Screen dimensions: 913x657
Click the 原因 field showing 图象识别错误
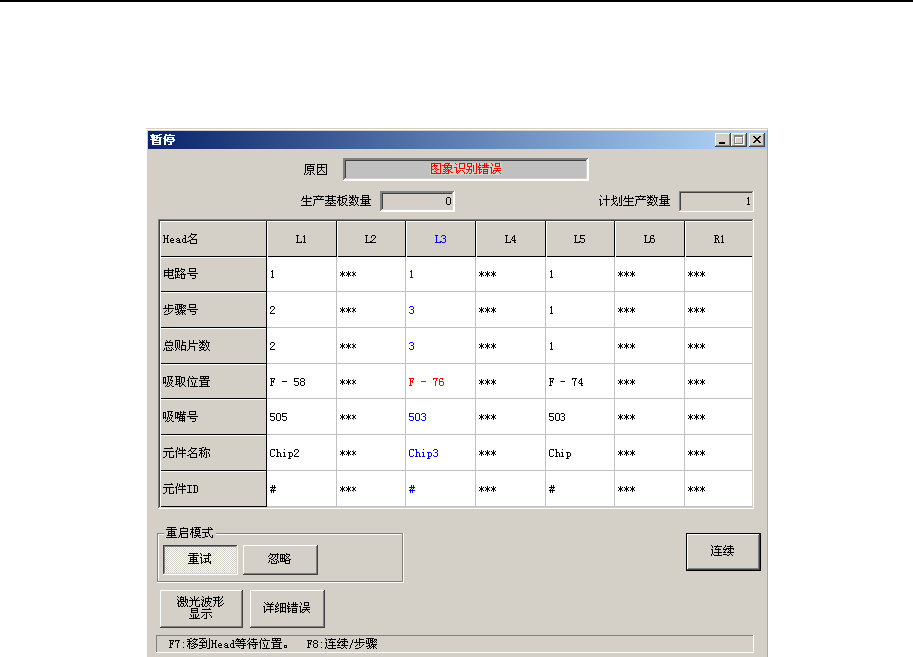tap(466, 169)
